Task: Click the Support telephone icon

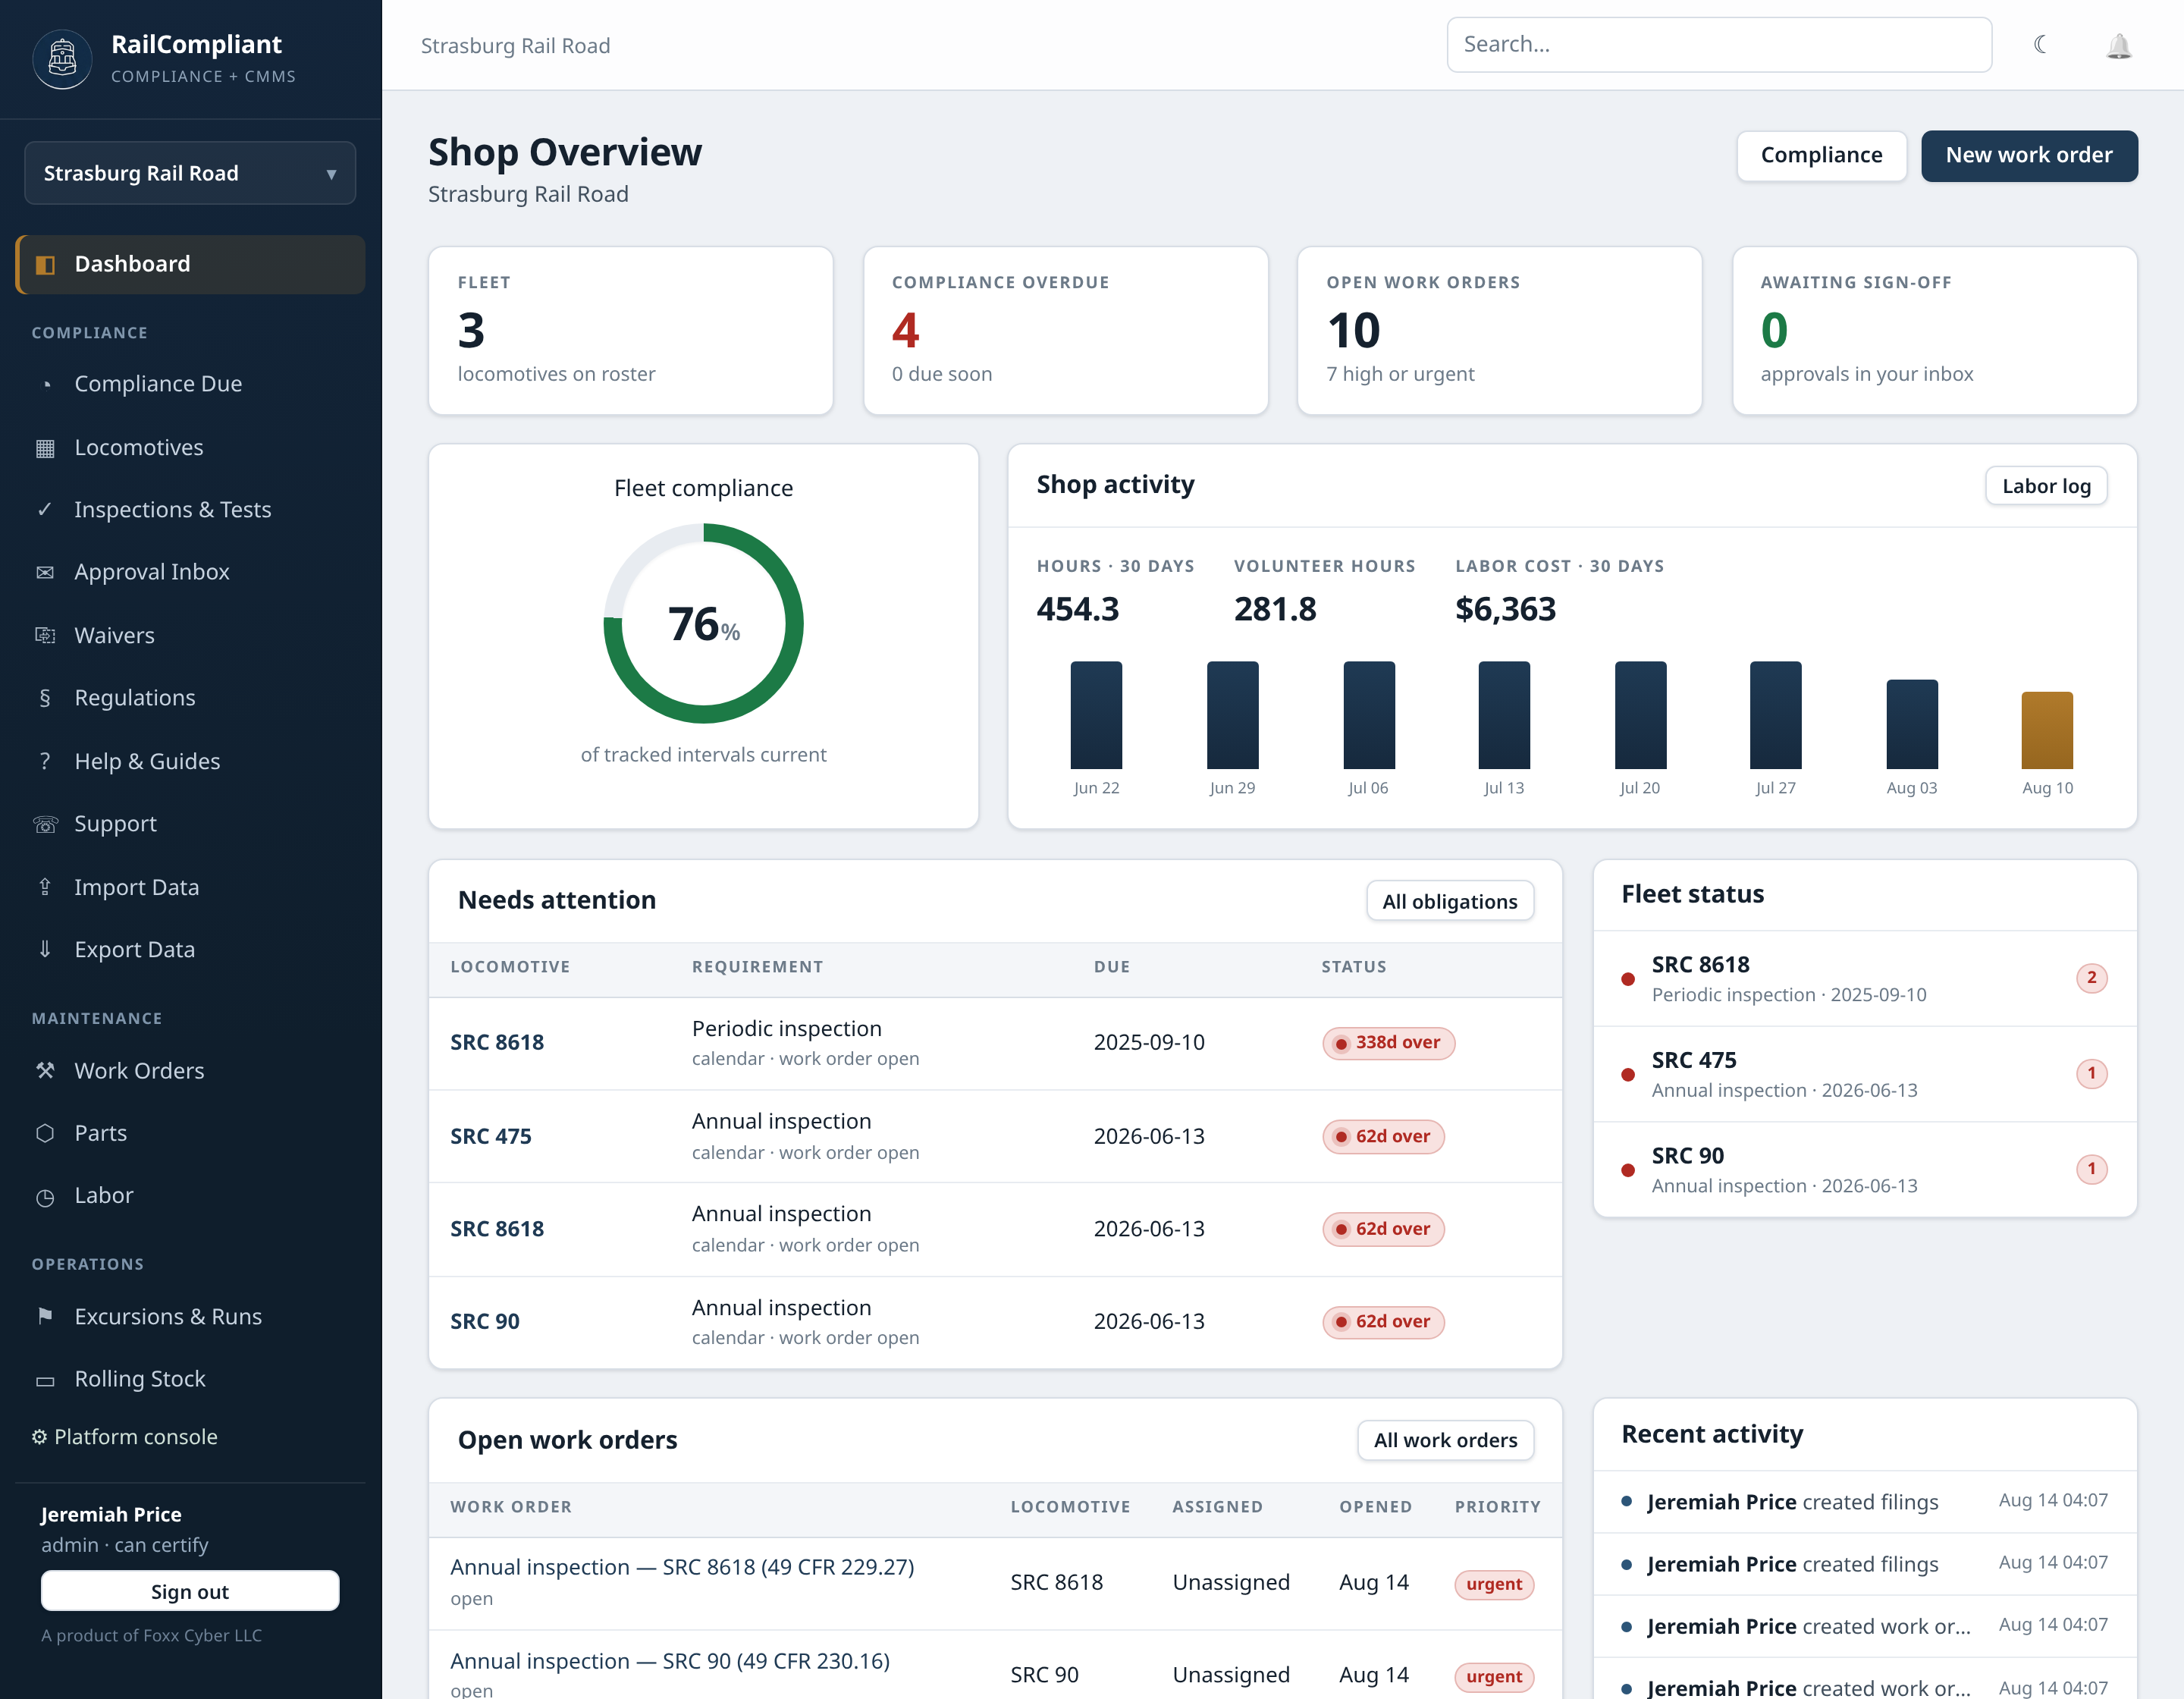Action: 45,824
